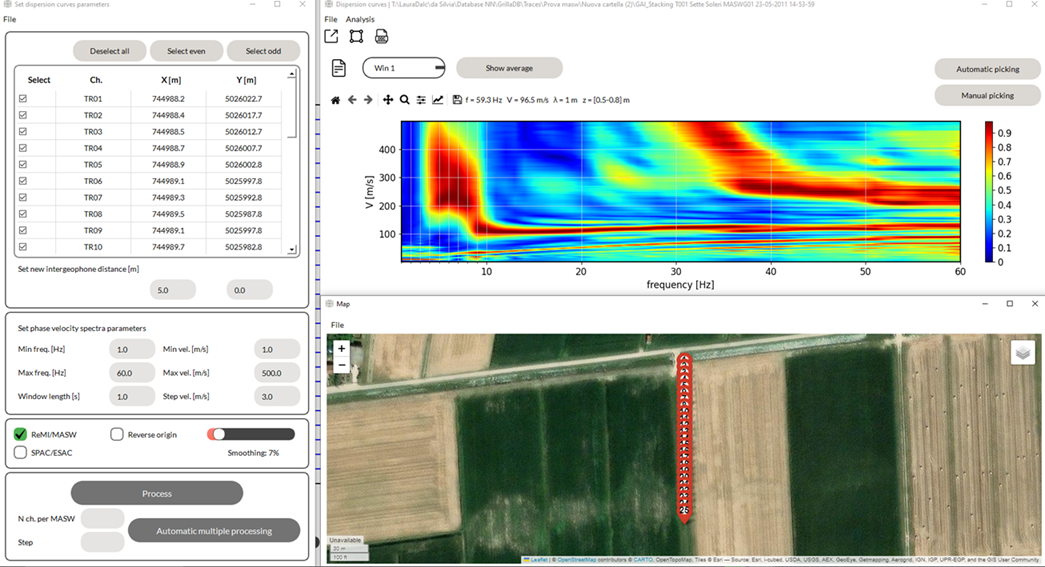Toggle checkbox for channel TR08
This screenshot has height=567, width=1045.
click(x=23, y=214)
